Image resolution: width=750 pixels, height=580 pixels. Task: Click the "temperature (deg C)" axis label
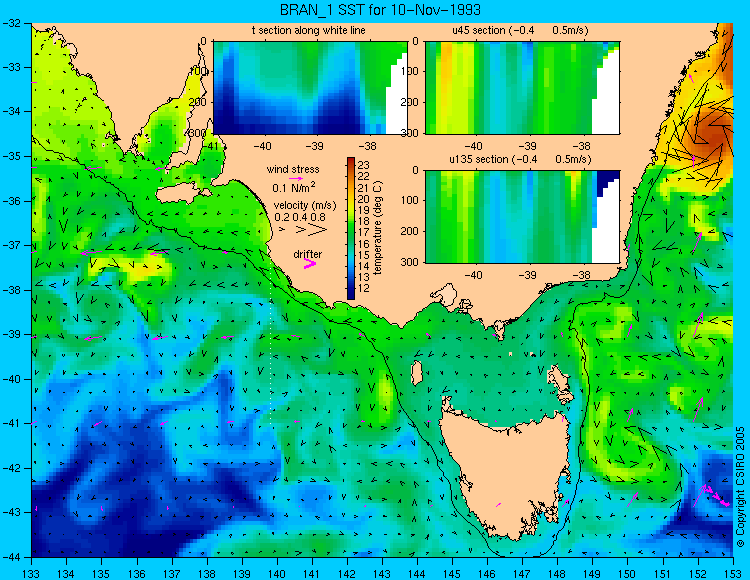coord(378,228)
